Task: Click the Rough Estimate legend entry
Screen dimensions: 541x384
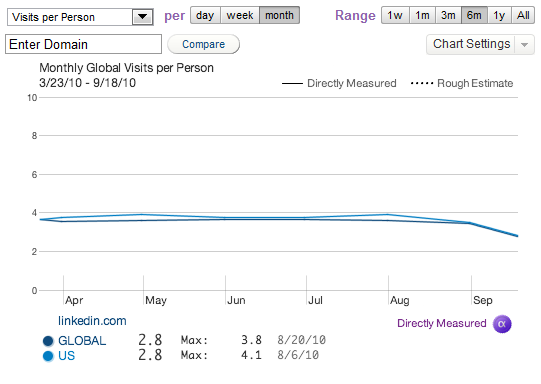Action: (462, 83)
